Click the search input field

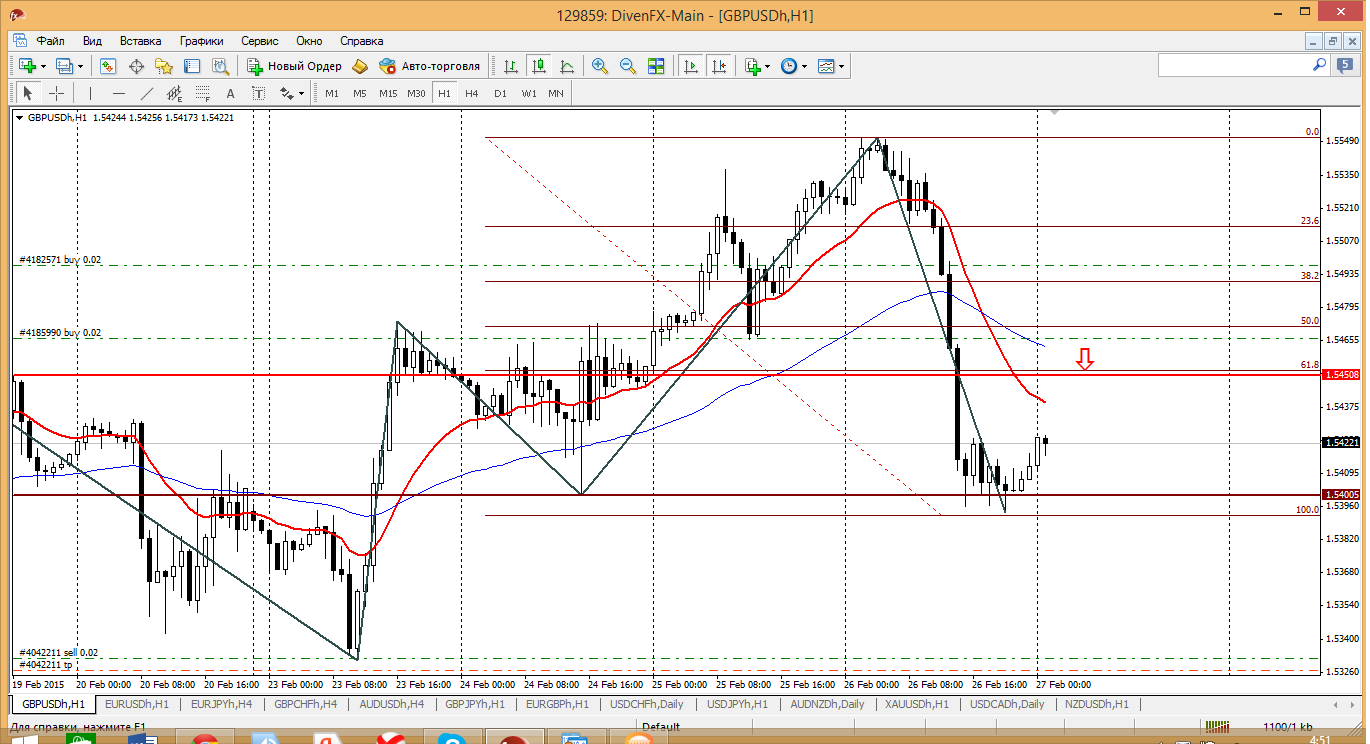pos(1234,65)
